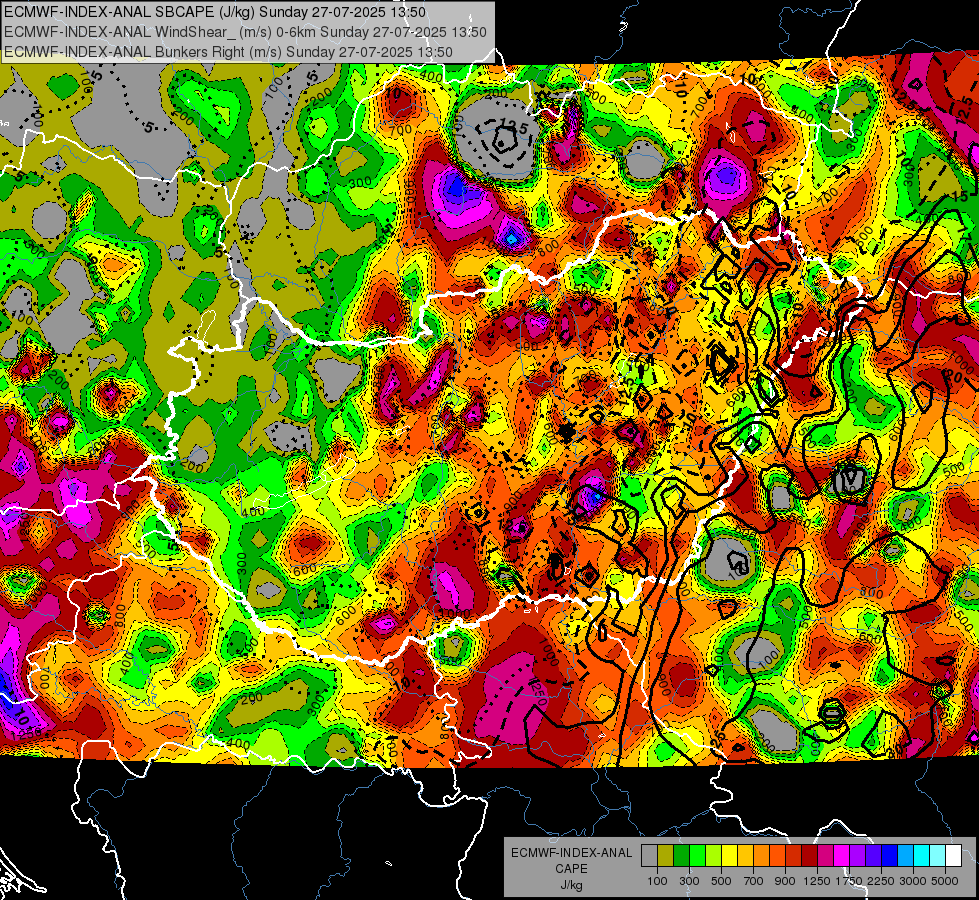Viewport: 979px width, 900px height.
Task: Click the 900 value under the legend
Action: coord(785,881)
